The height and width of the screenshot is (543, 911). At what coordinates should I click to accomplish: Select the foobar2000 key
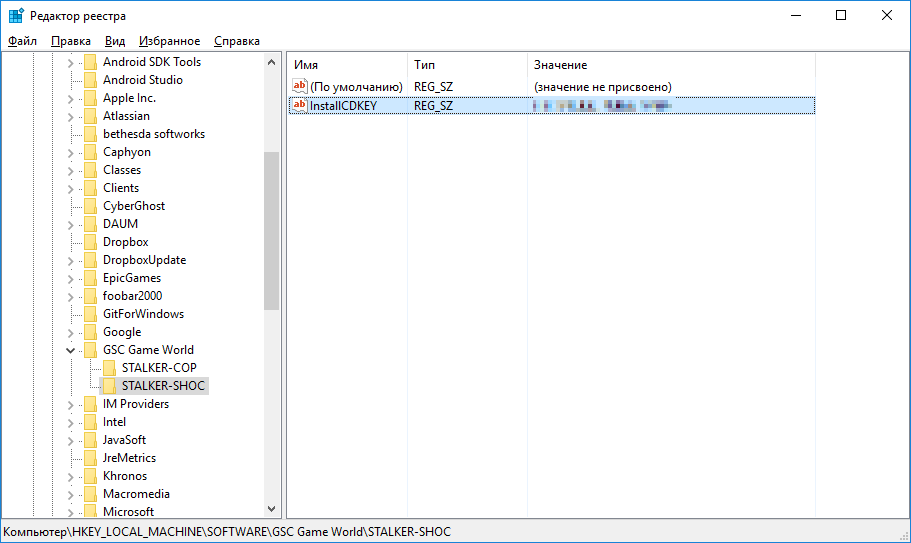pyautogui.click(x=132, y=296)
